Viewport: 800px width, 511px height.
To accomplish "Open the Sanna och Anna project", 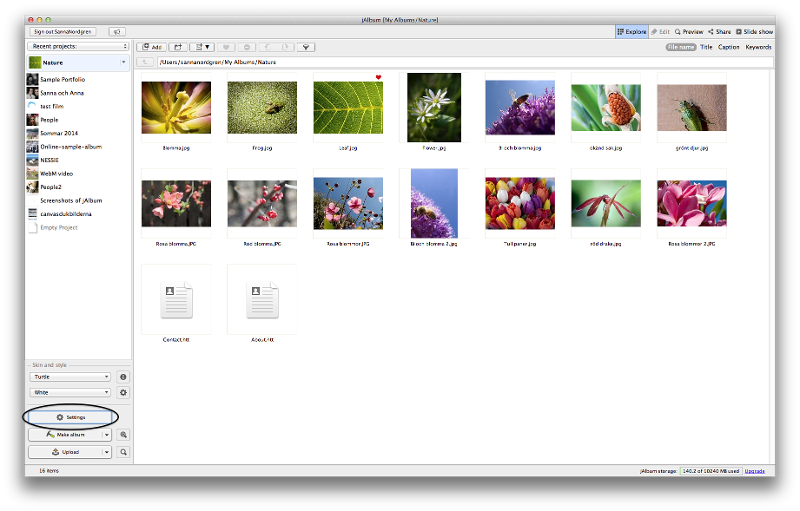I will point(78,93).
